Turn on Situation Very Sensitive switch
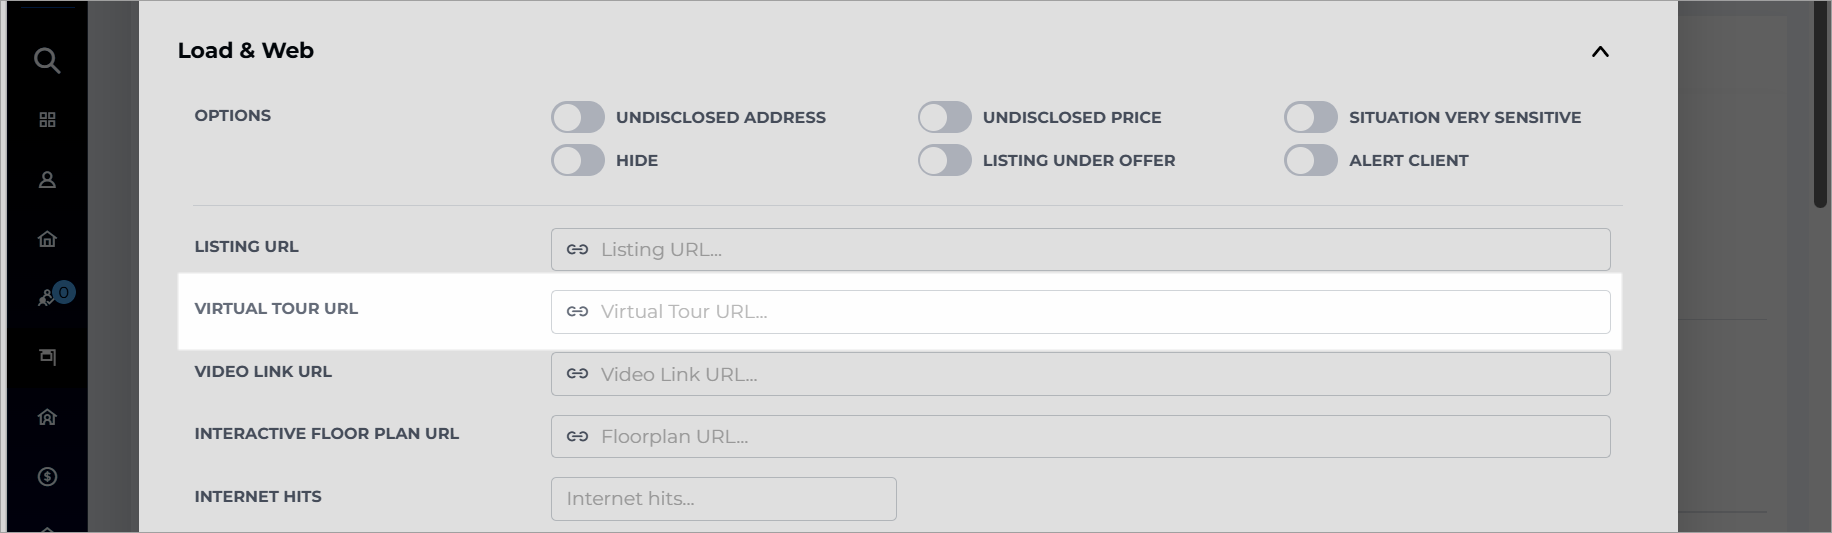This screenshot has width=1832, height=533. (1311, 117)
